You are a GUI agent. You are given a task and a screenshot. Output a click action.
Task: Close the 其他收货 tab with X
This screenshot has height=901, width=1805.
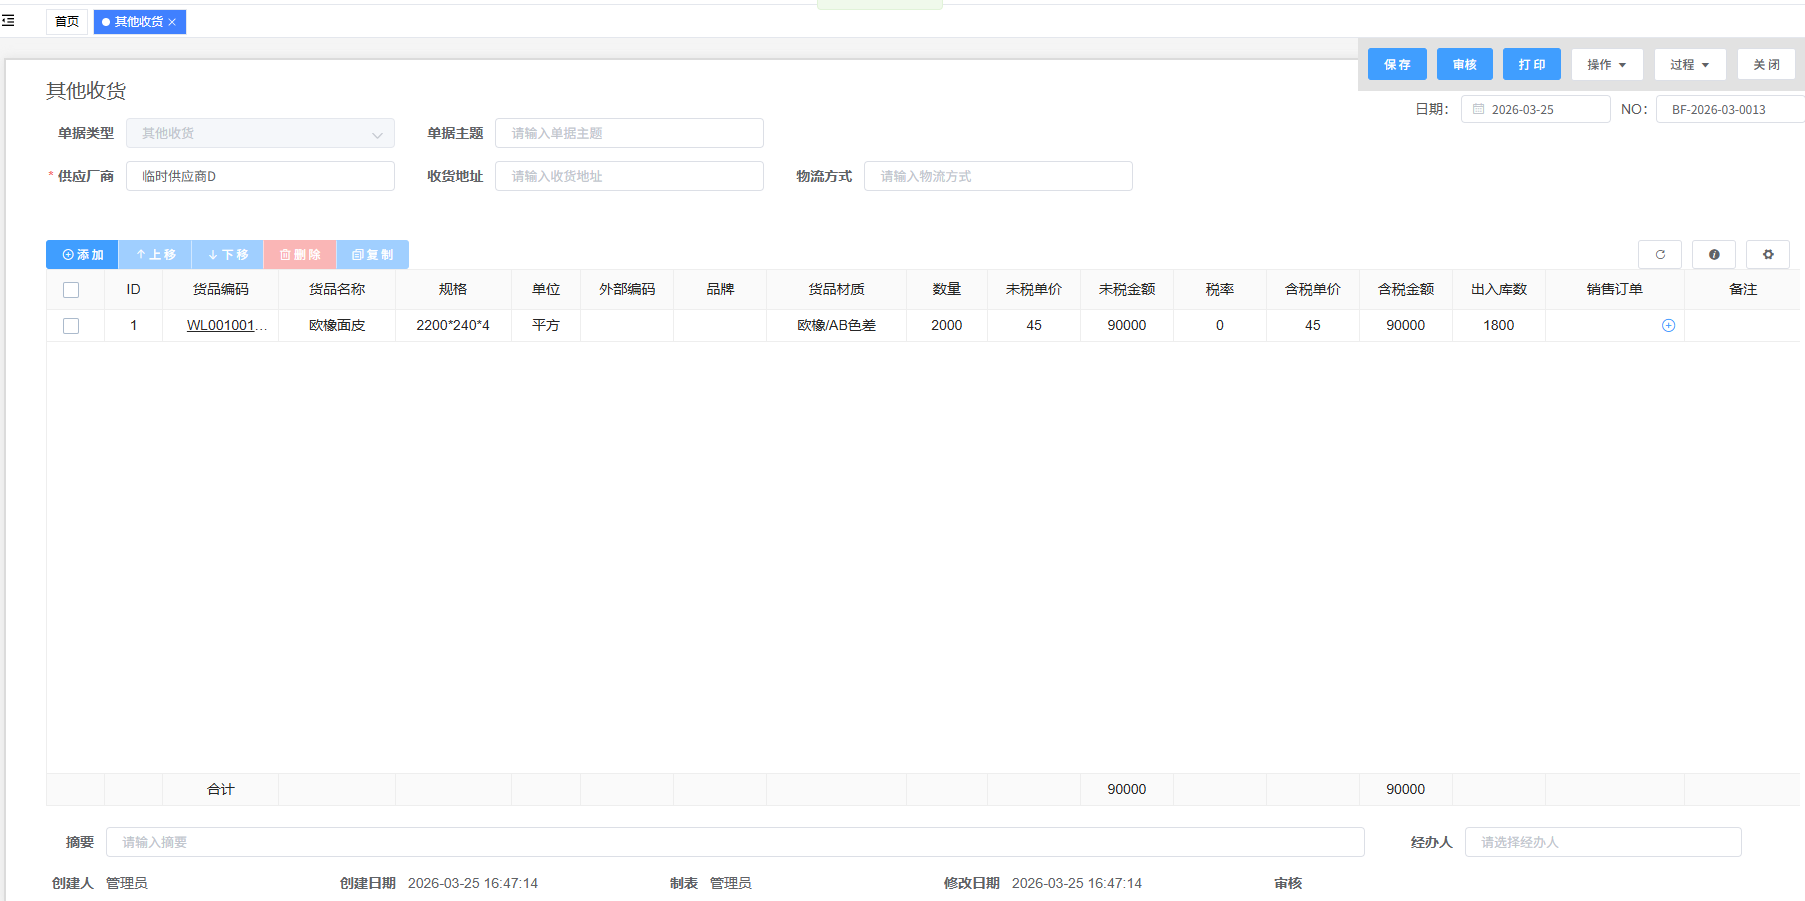(173, 22)
